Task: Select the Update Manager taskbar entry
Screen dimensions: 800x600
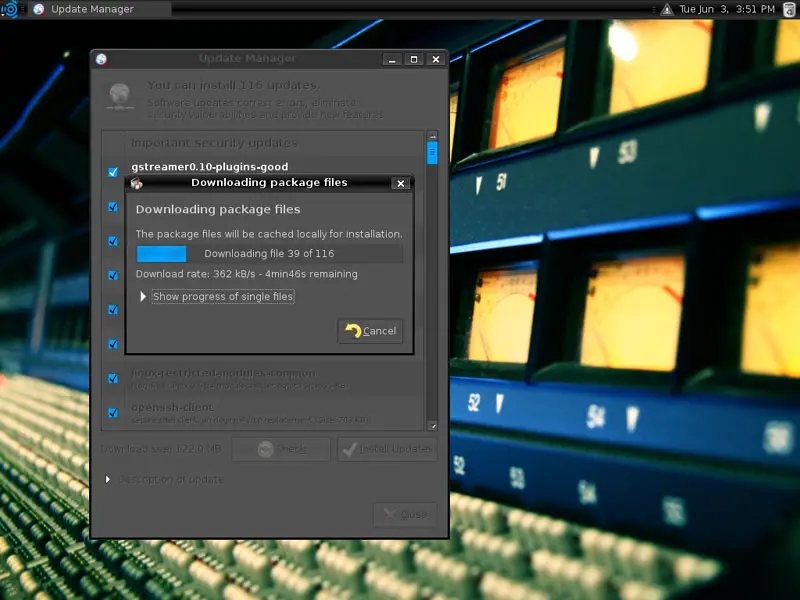Action: click(100, 9)
